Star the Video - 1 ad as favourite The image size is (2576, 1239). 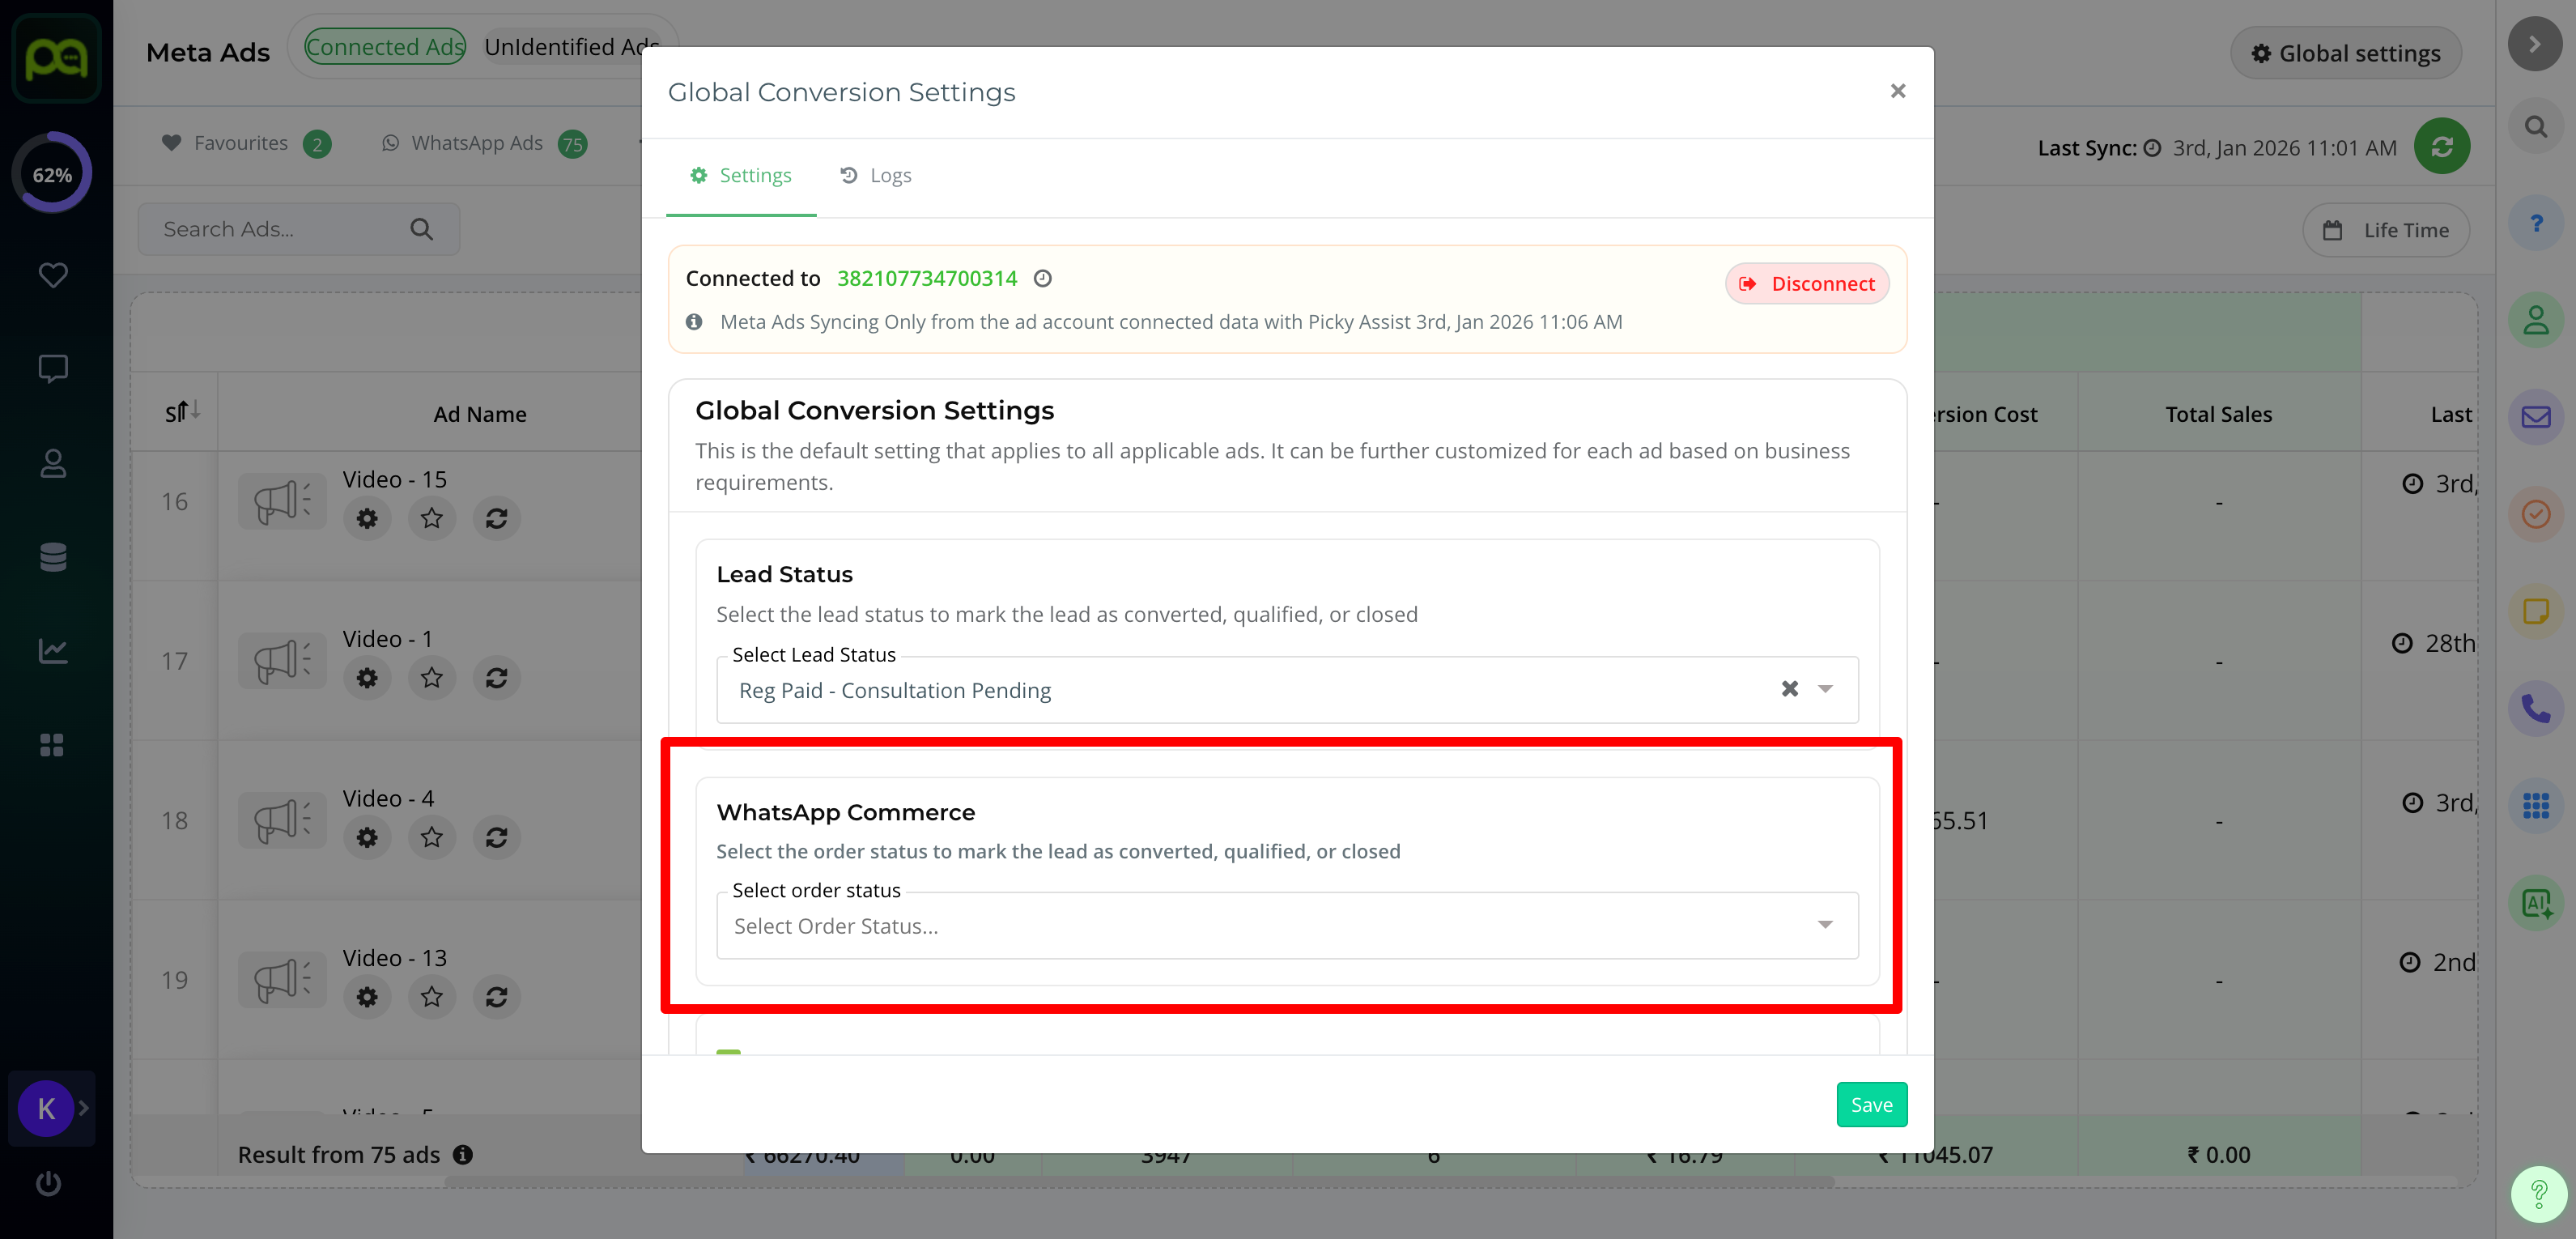coord(431,678)
